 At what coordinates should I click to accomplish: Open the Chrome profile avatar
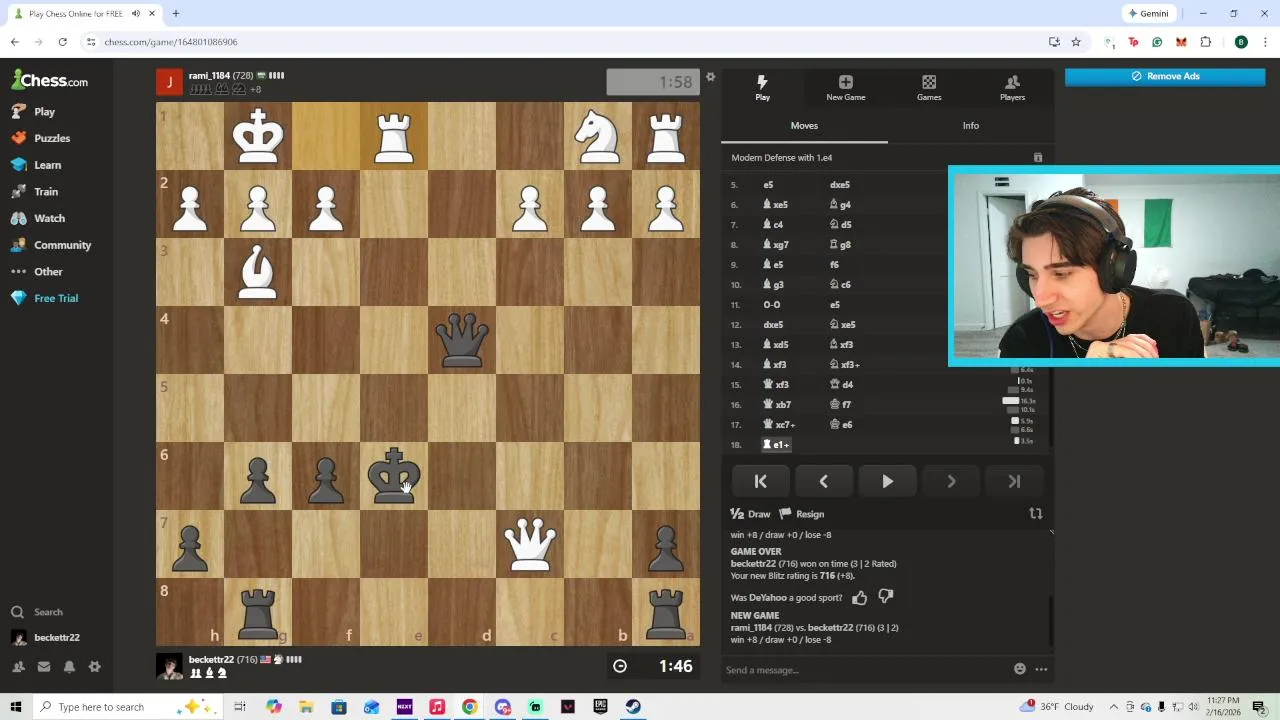(1241, 42)
